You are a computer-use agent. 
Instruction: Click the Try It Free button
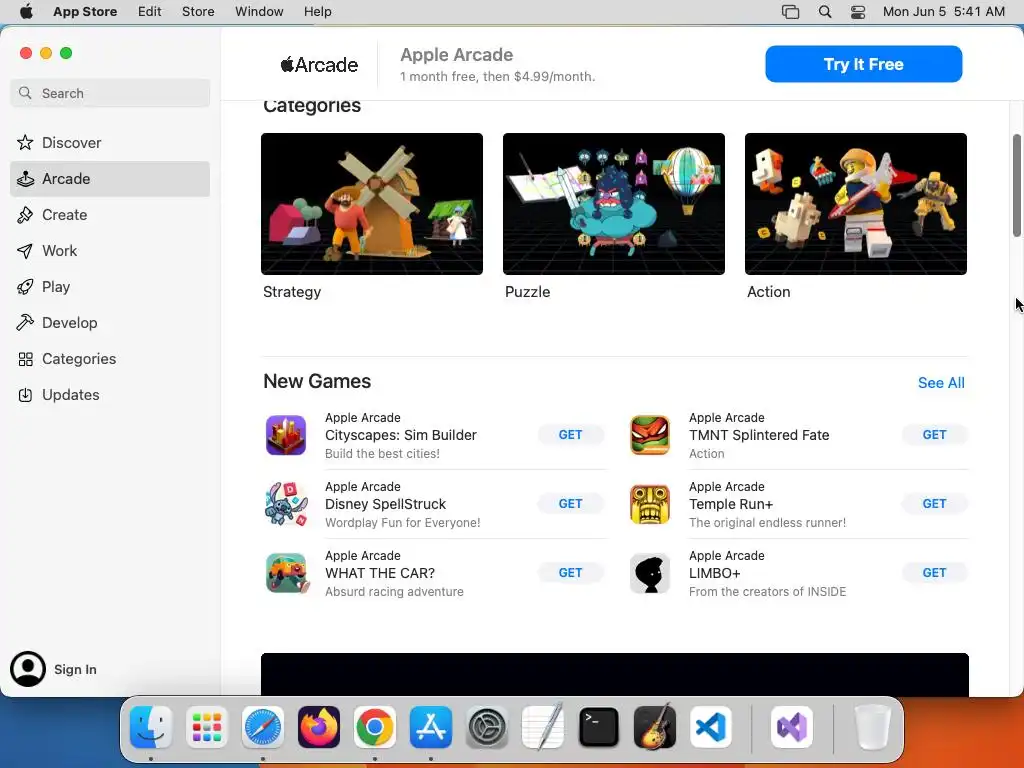pyautogui.click(x=863, y=64)
